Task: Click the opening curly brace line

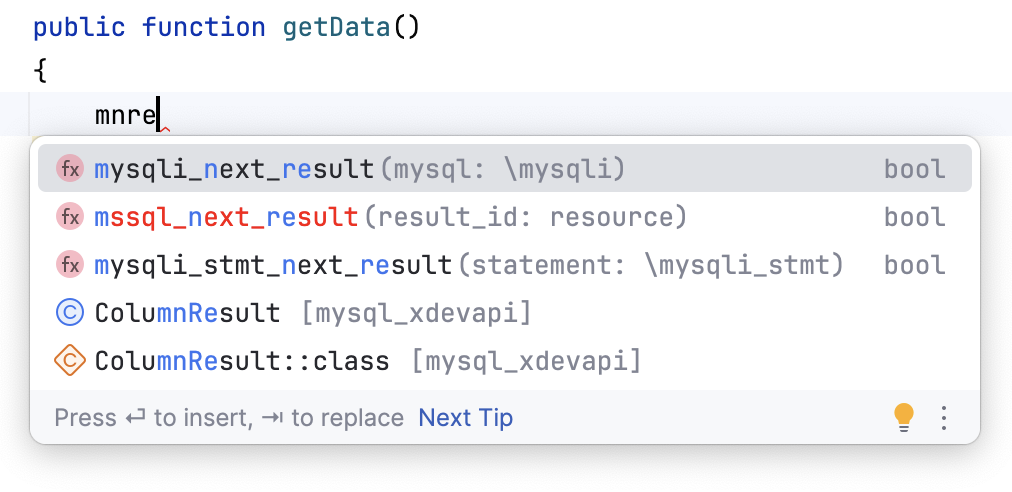Action: tap(41, 71)
